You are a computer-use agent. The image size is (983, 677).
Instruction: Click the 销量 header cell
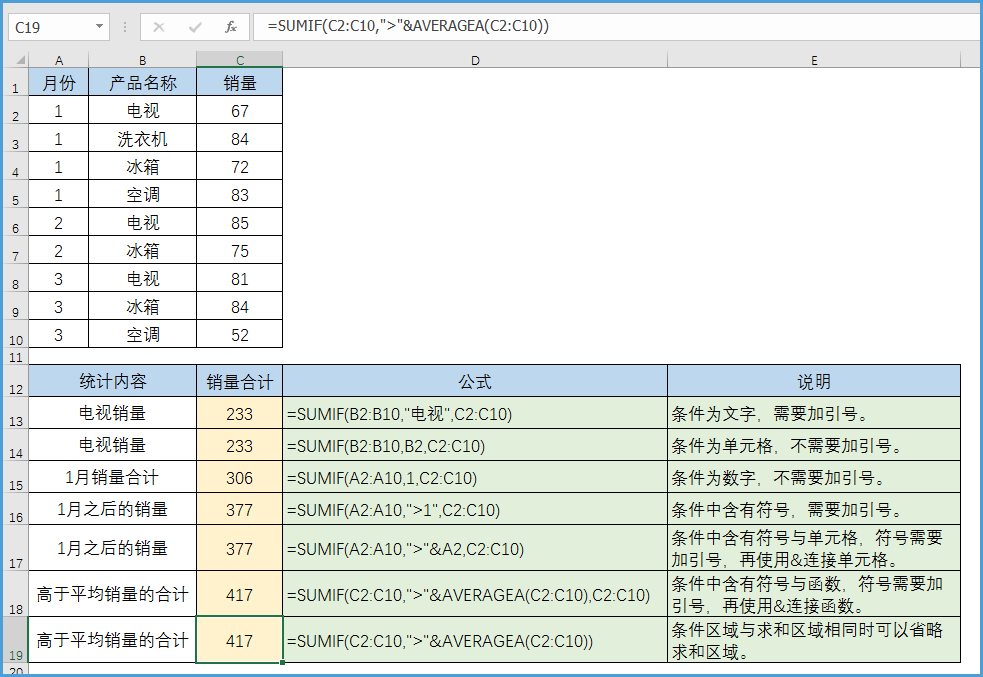[x=239, y=83]
